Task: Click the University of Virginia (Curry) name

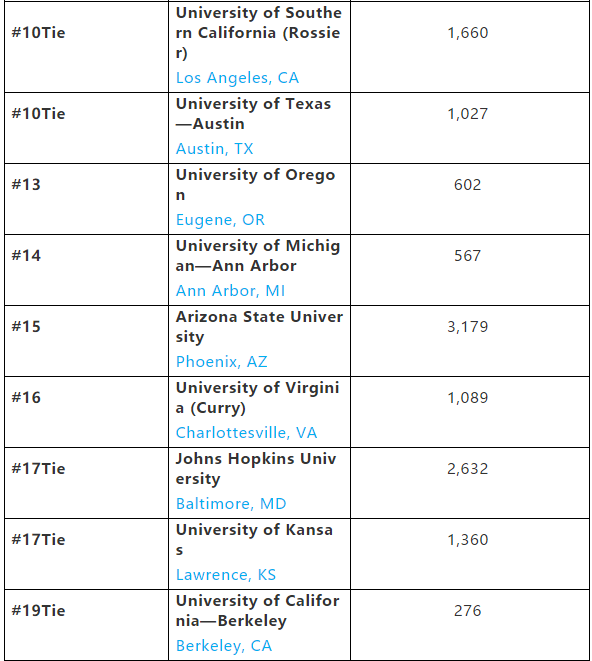Action: (x=257, y=398)
